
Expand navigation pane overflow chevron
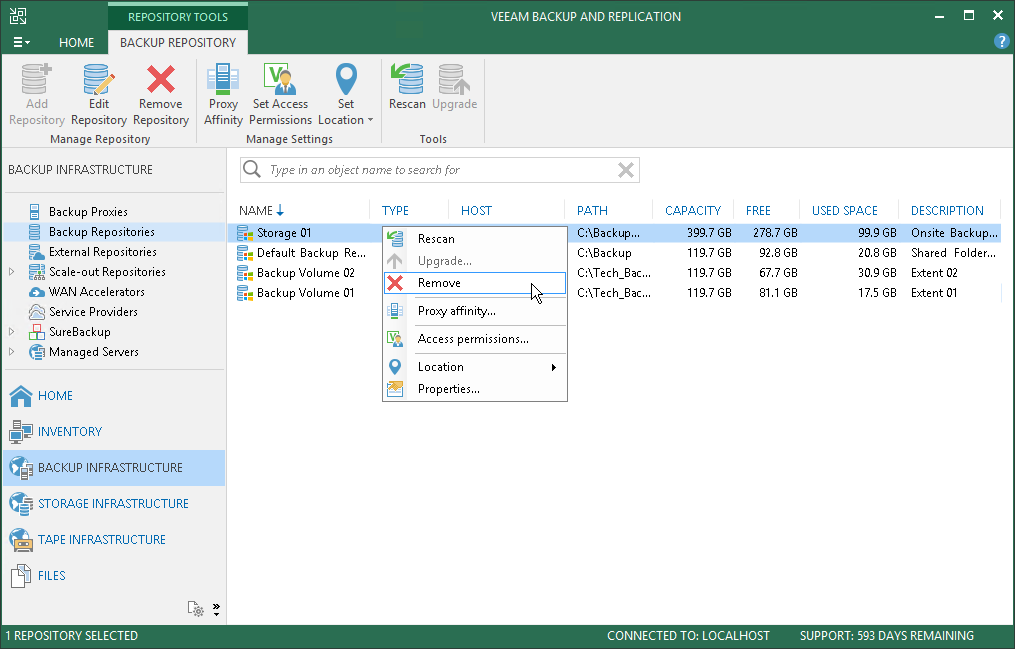pos(216,610)
